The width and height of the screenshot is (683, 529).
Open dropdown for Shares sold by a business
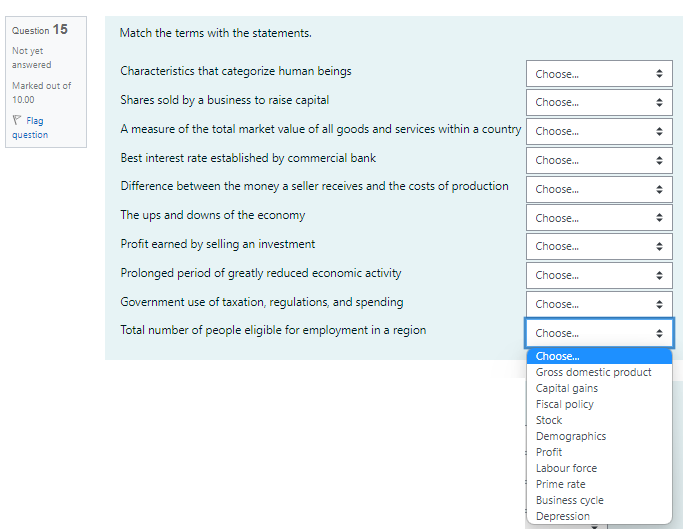click(x=599, y=102)
